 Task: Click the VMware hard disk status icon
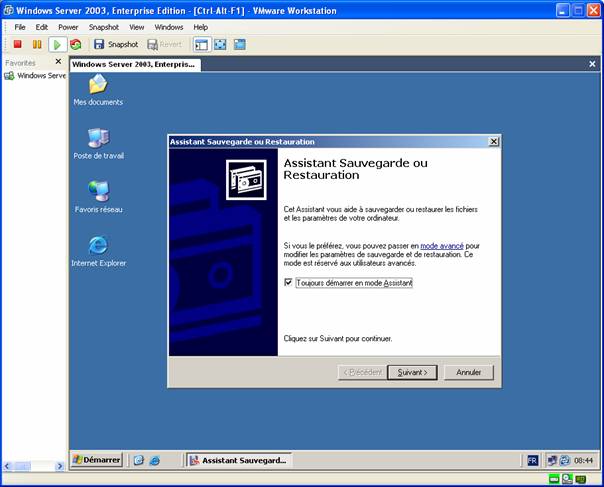coord(554,479)
